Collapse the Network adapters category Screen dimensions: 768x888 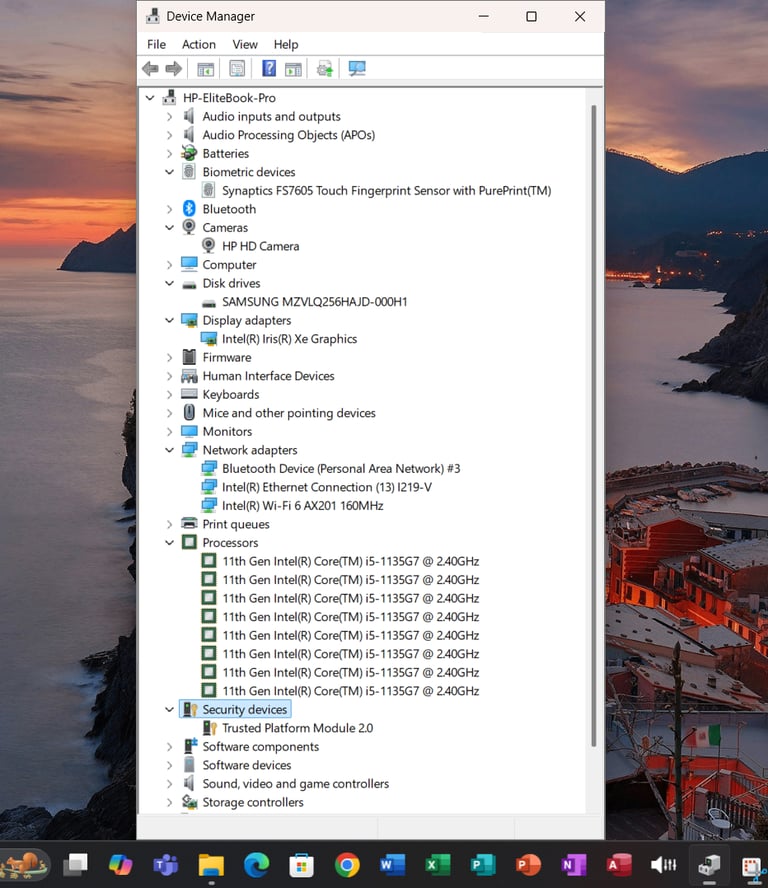(x=169, y=451)
